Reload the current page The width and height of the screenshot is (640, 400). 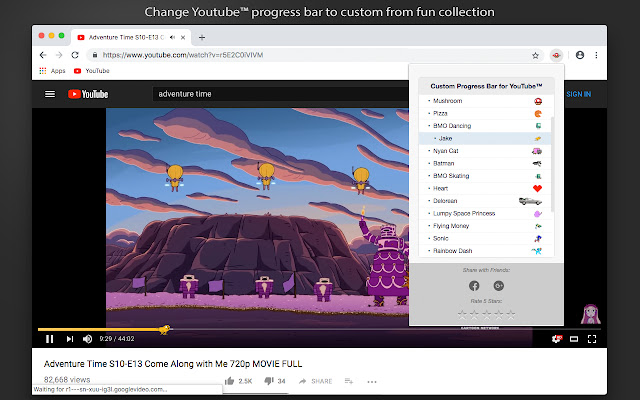pos(75,55)
